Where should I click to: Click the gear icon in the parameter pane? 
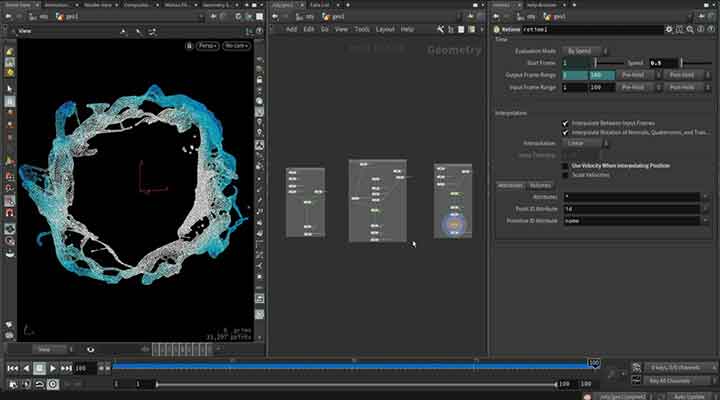tap(669, 29)
